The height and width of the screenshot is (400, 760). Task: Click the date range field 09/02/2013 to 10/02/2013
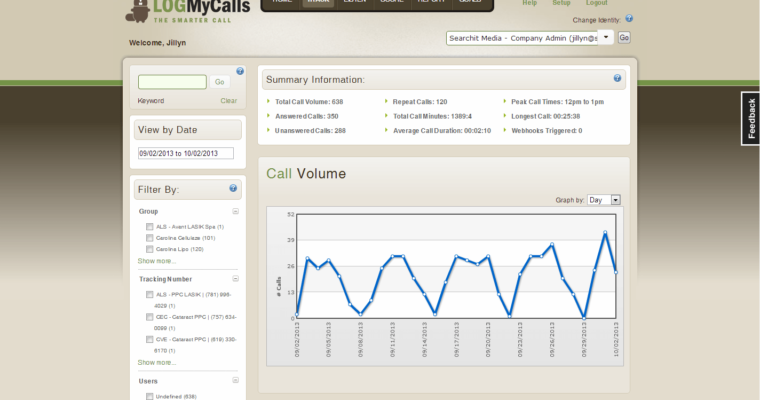pos(186,153)
